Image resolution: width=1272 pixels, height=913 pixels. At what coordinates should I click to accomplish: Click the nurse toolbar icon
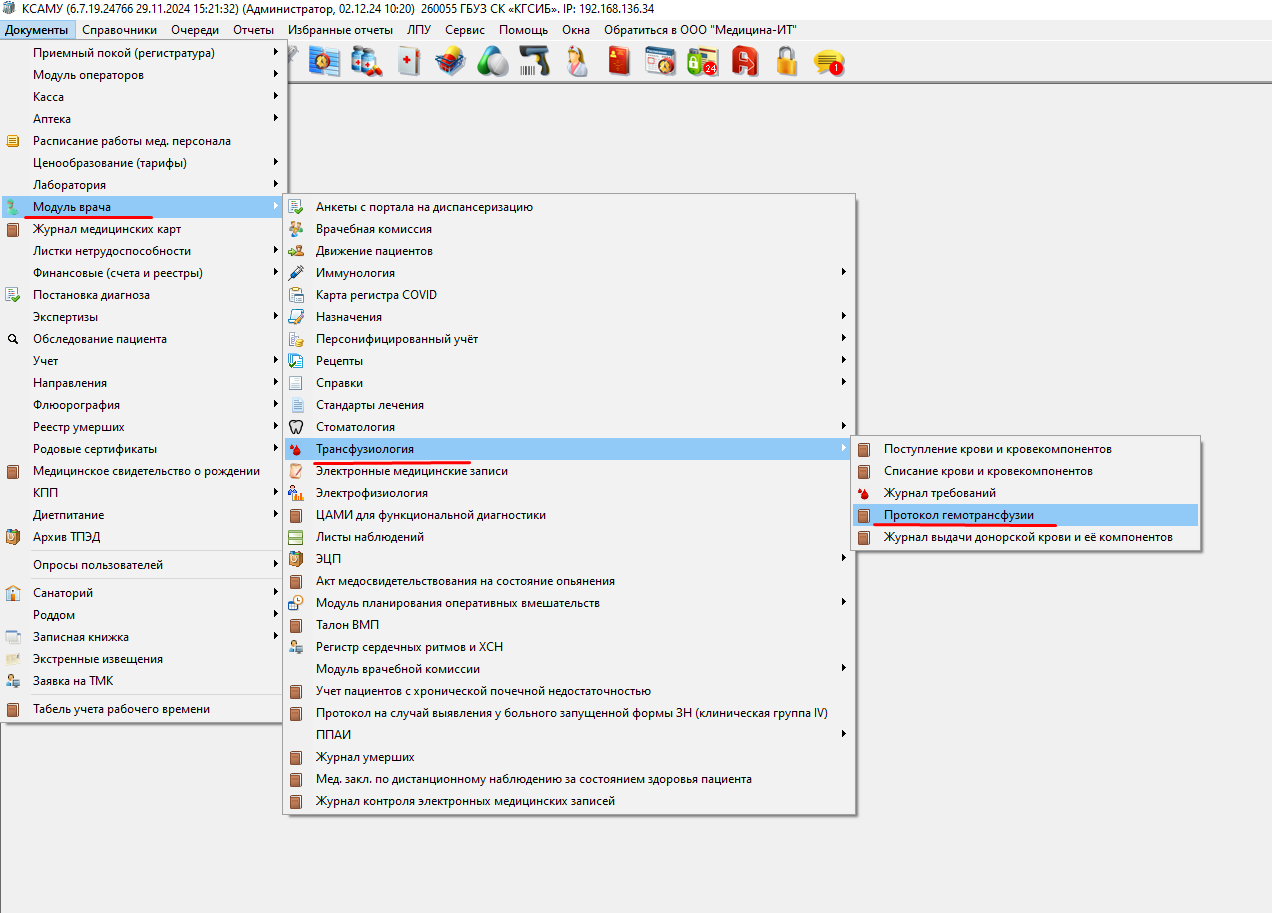577,63
